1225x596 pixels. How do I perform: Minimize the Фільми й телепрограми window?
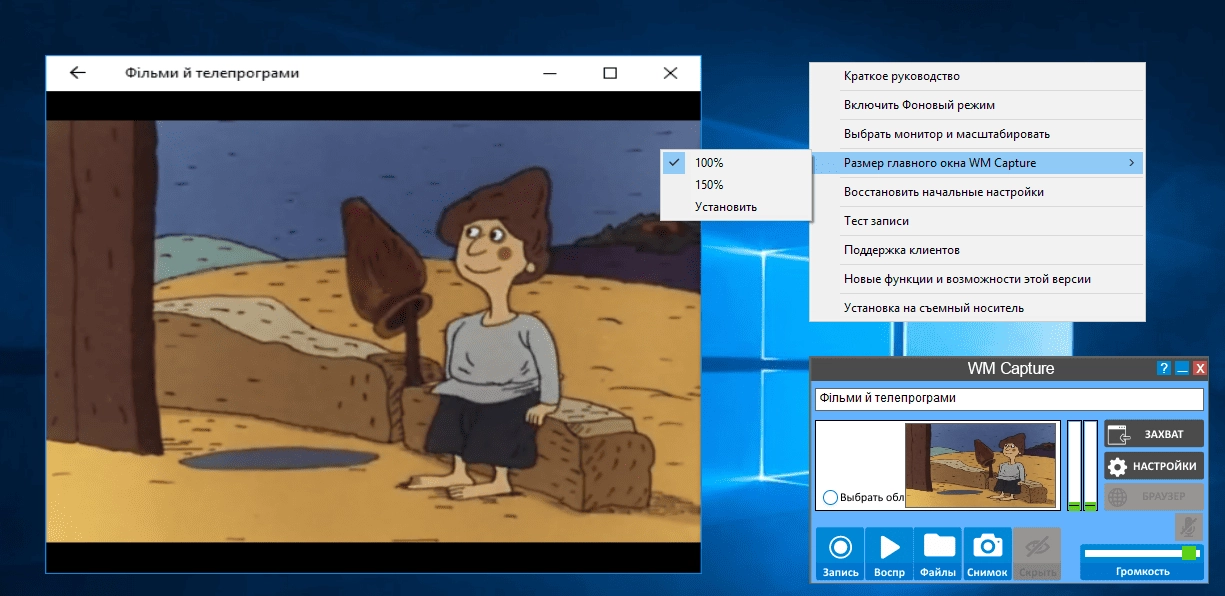(550, 73)
